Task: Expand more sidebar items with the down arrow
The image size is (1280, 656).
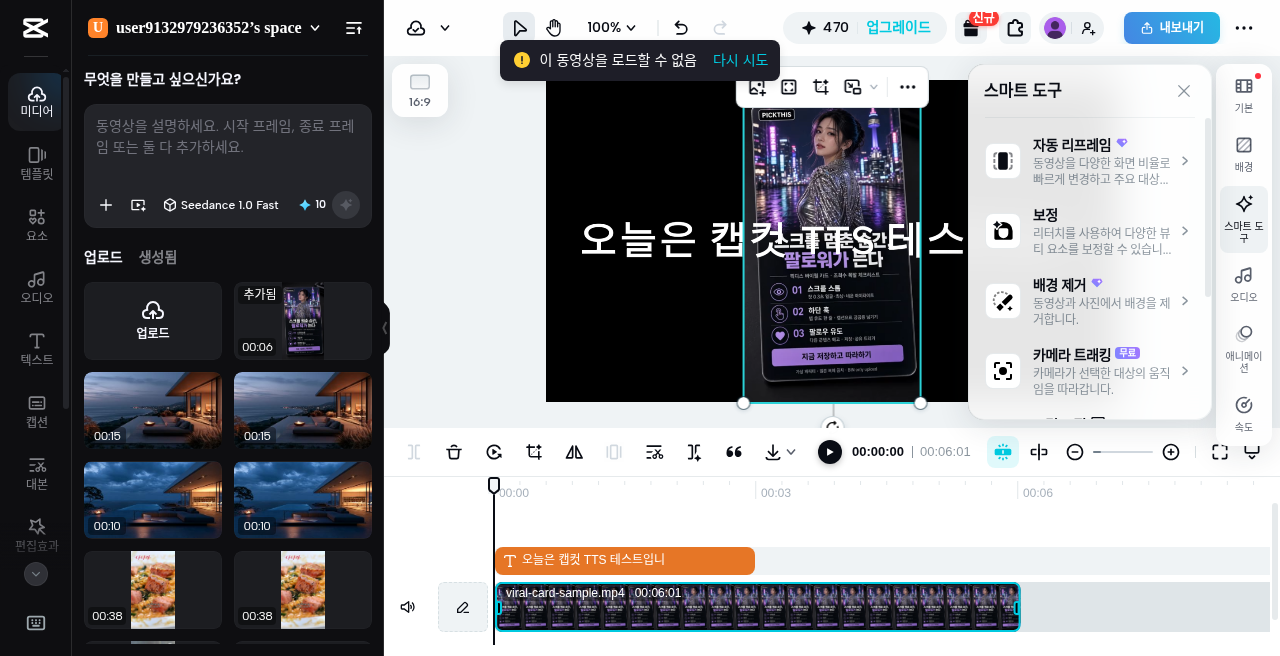Action: (36, 574)
